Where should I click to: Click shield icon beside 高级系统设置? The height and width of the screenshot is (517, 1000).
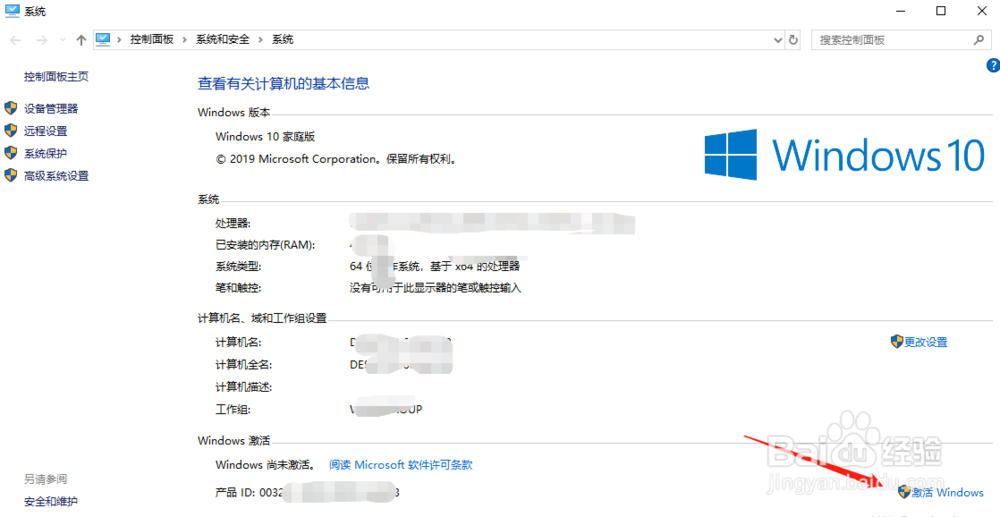coord(10,175)
